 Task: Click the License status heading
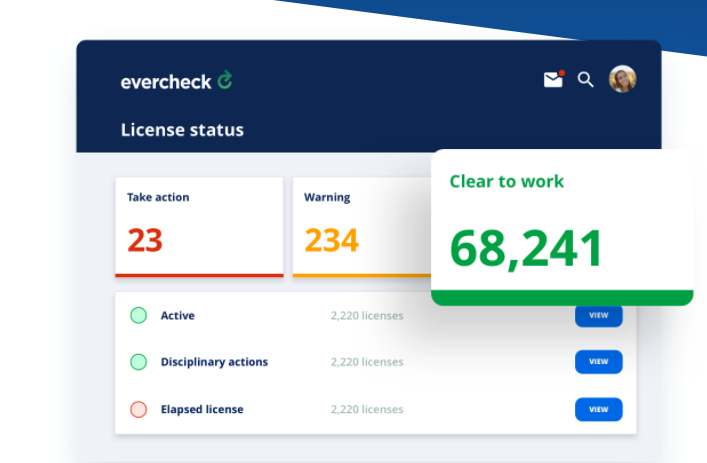[182, 130]
